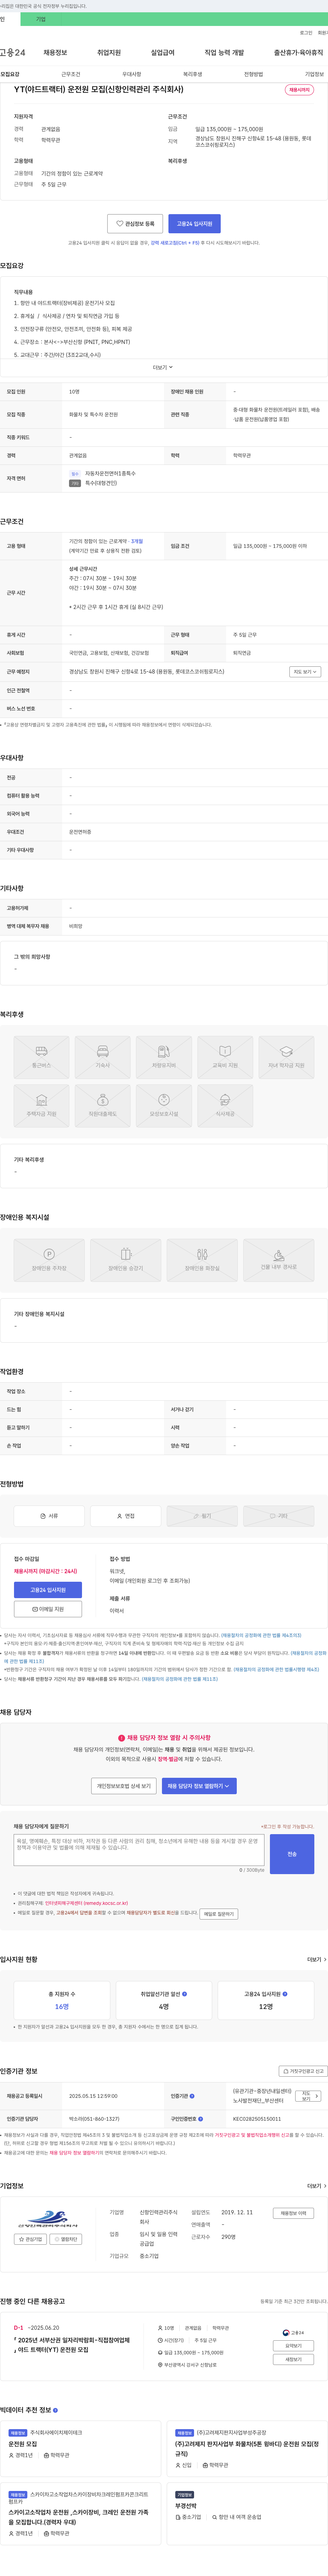The height and width of the screenshot is (2576, 328).
Task: Click the info icon beside 인증기관
Action: coord(192,2096)
